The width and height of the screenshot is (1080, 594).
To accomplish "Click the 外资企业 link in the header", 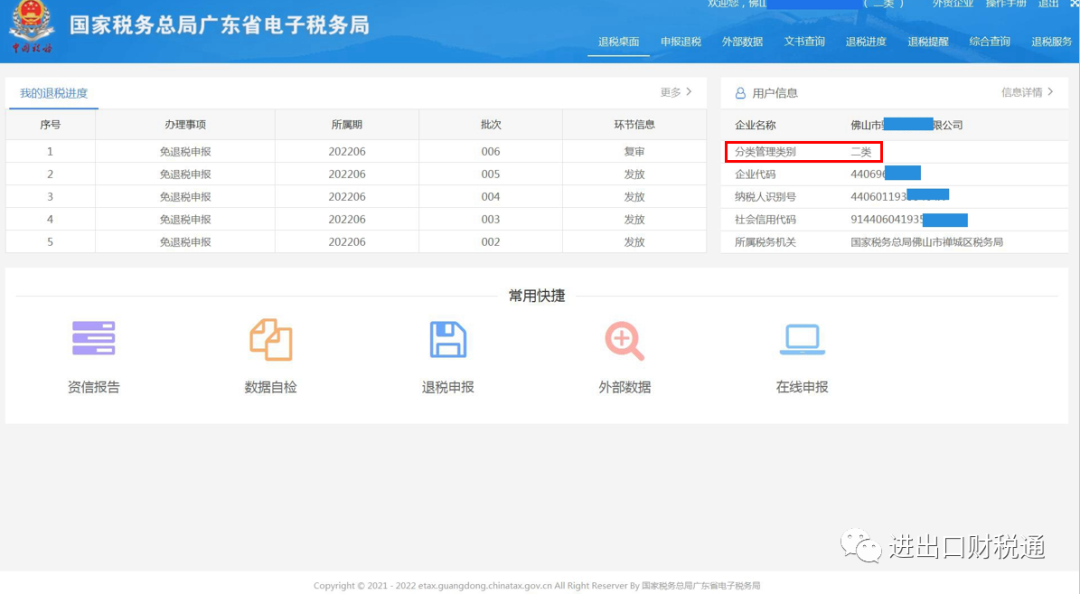I will click(x=953, y=3).
